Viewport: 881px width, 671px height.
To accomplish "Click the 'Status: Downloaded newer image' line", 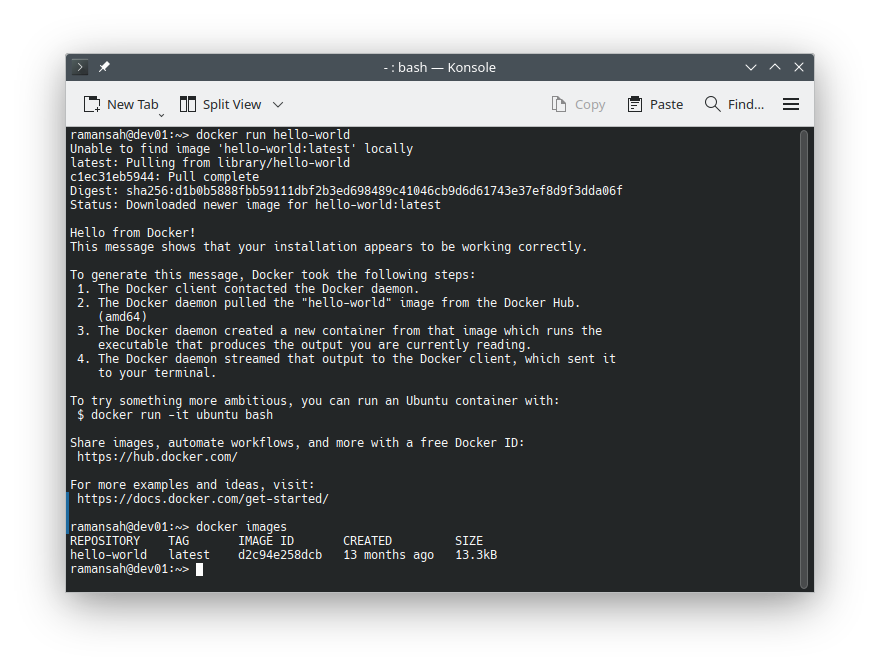I will [255, 205].
